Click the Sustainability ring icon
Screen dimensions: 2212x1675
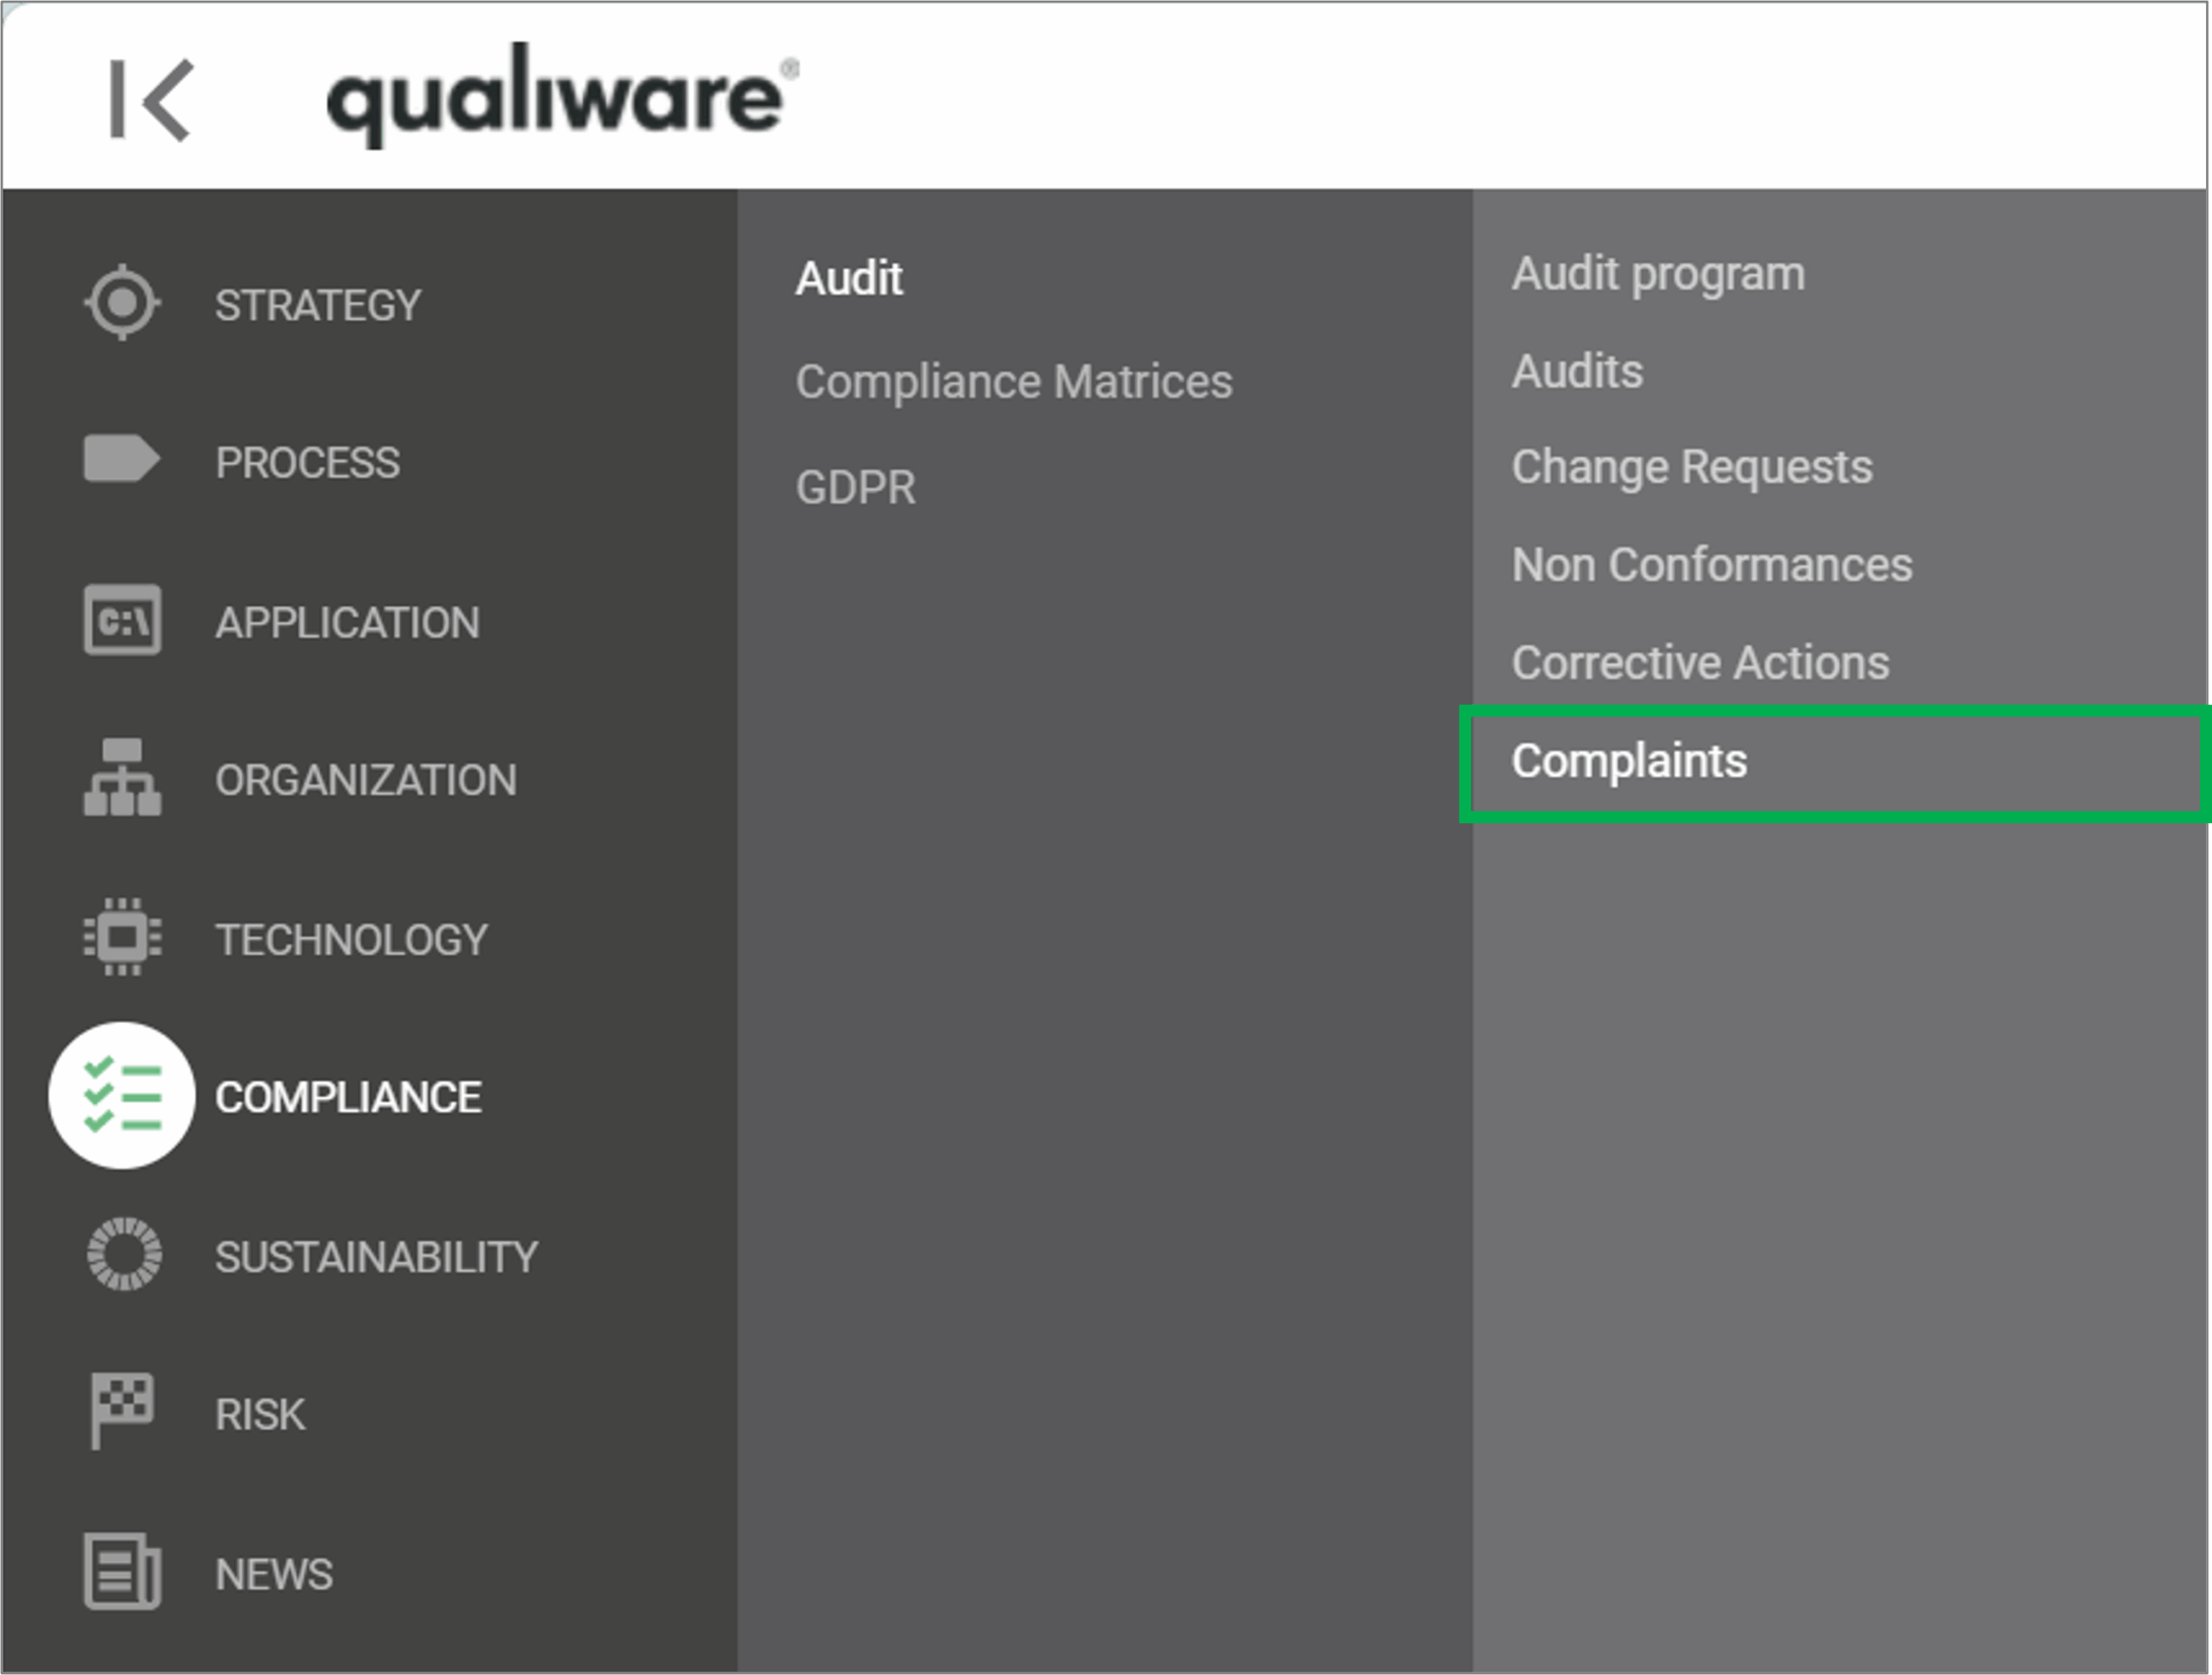[124, 1254]
